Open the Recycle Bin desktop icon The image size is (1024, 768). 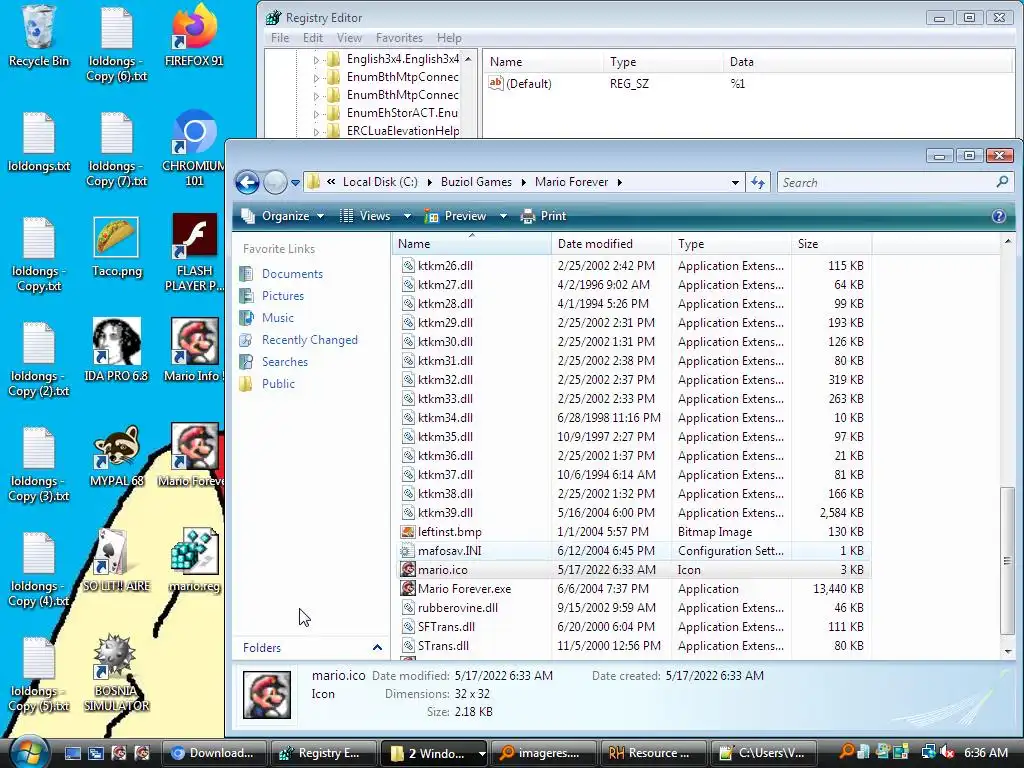click(38, 36)
